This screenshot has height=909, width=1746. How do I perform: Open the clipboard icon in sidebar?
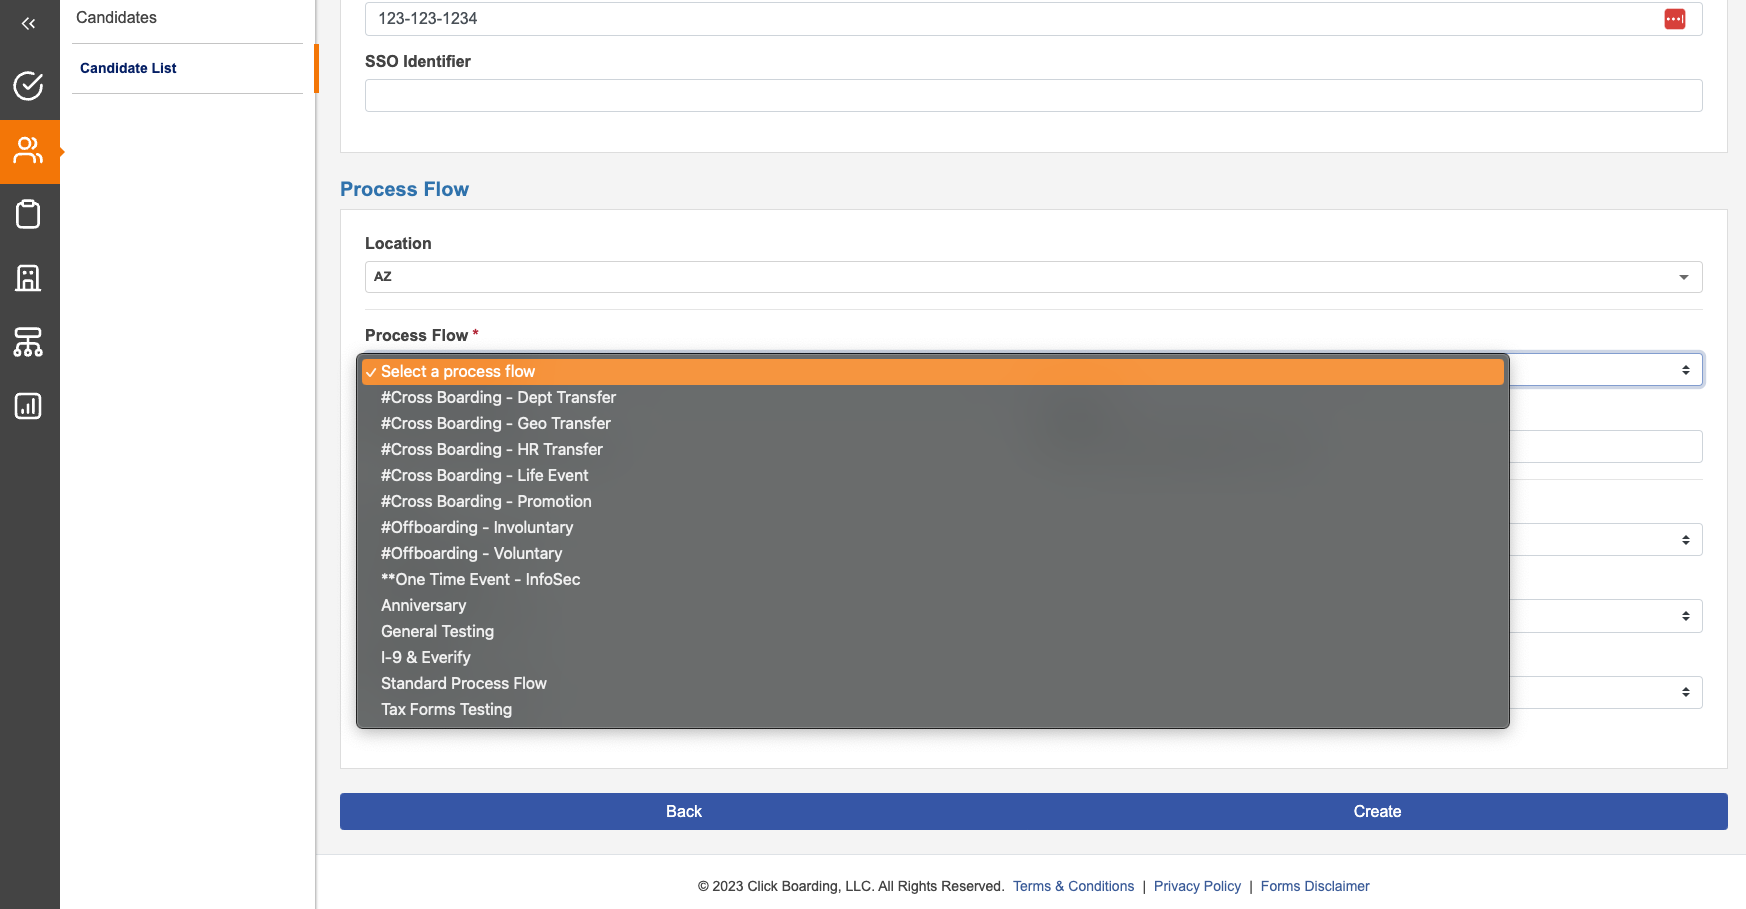coord(29,214)
